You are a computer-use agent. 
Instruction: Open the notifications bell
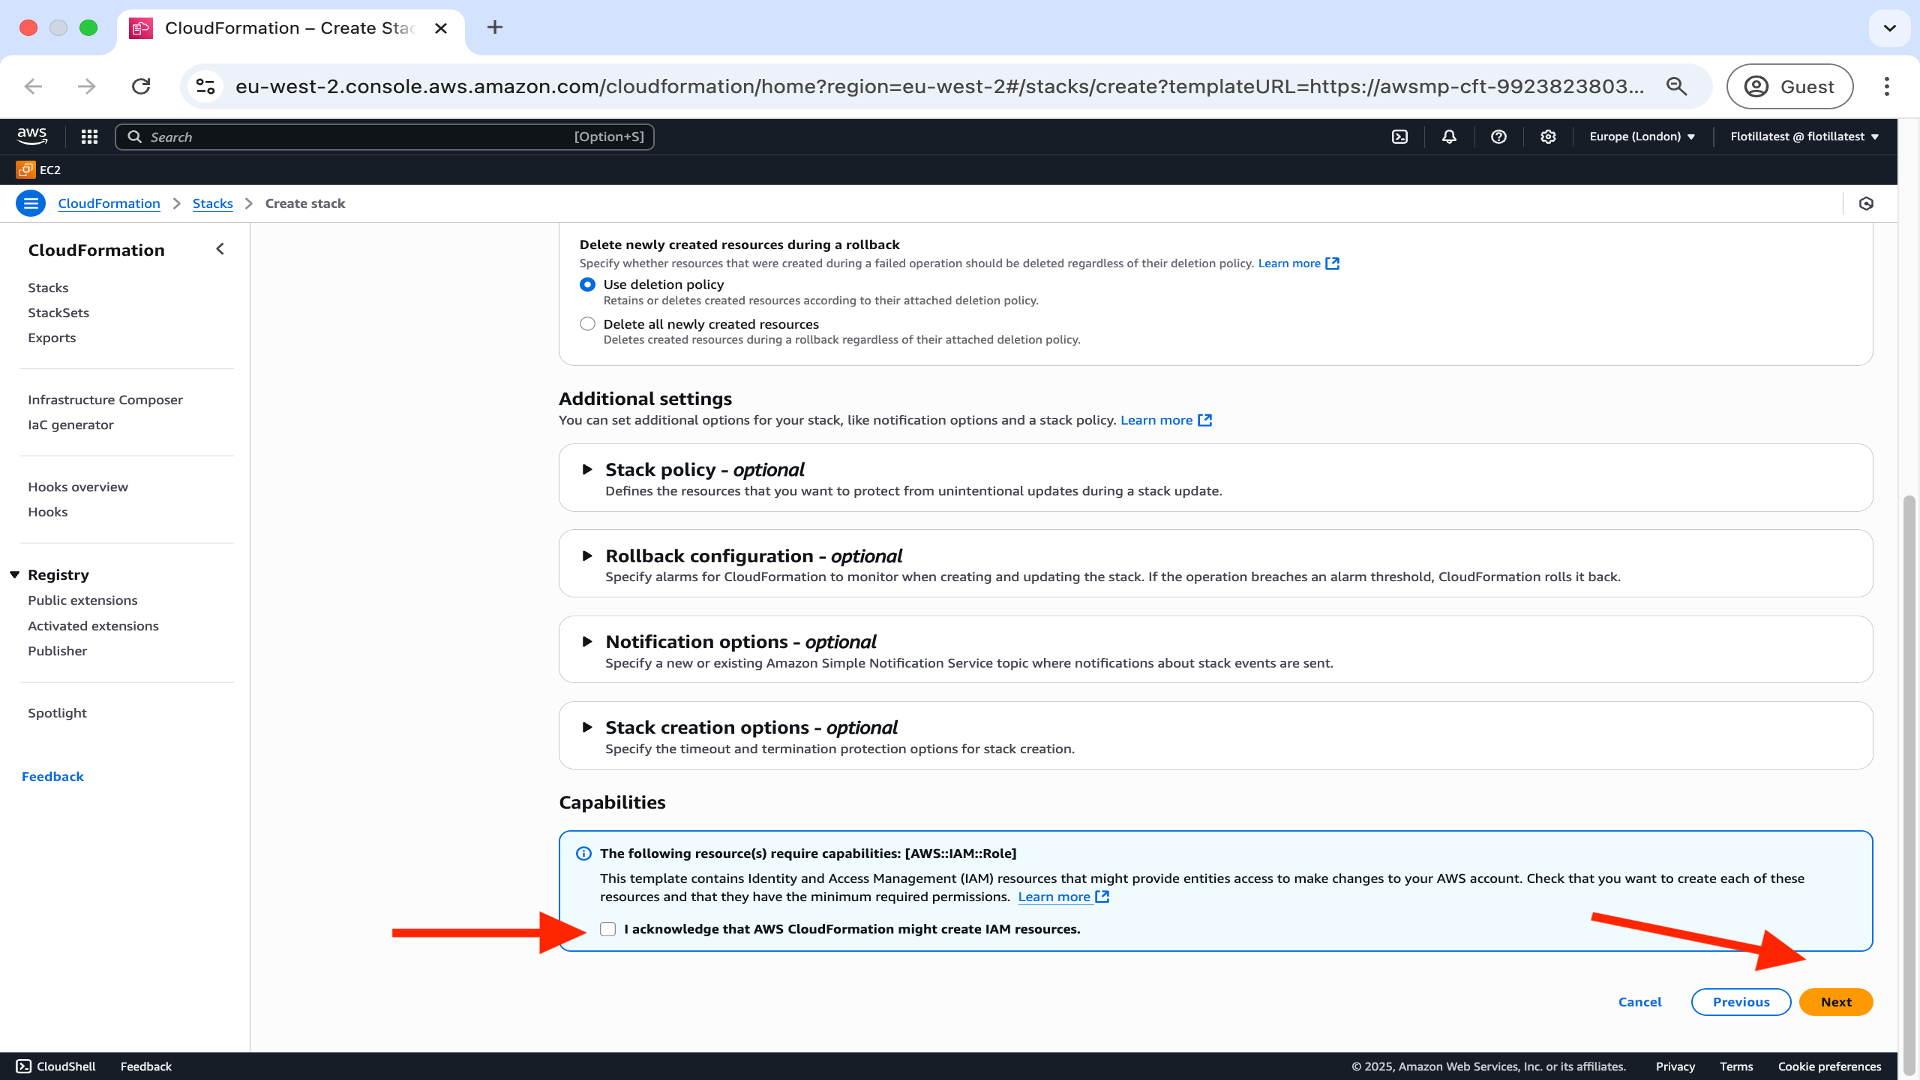pyautogui.click(x=1449, y=137)
